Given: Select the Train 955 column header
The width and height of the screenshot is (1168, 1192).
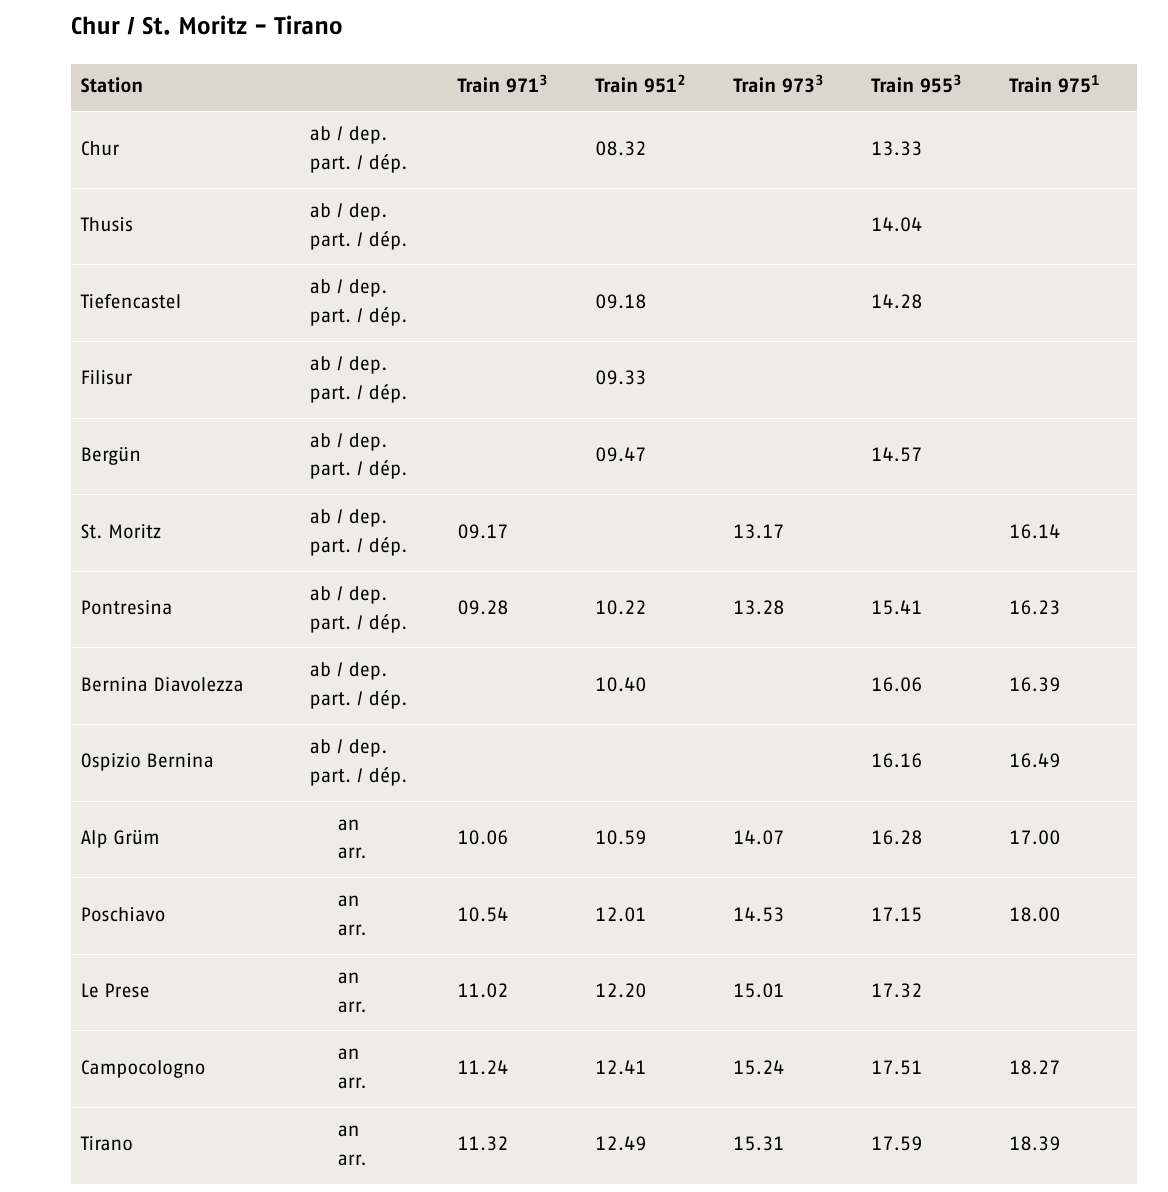Looking at the screenshot, I should [x=916, y=84].
